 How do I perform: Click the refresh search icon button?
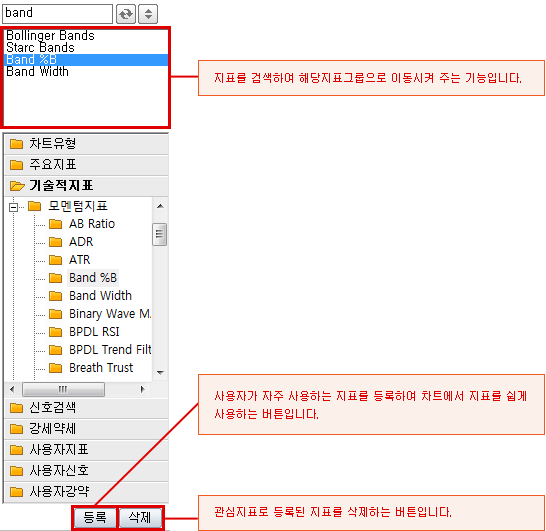[126, 14]
